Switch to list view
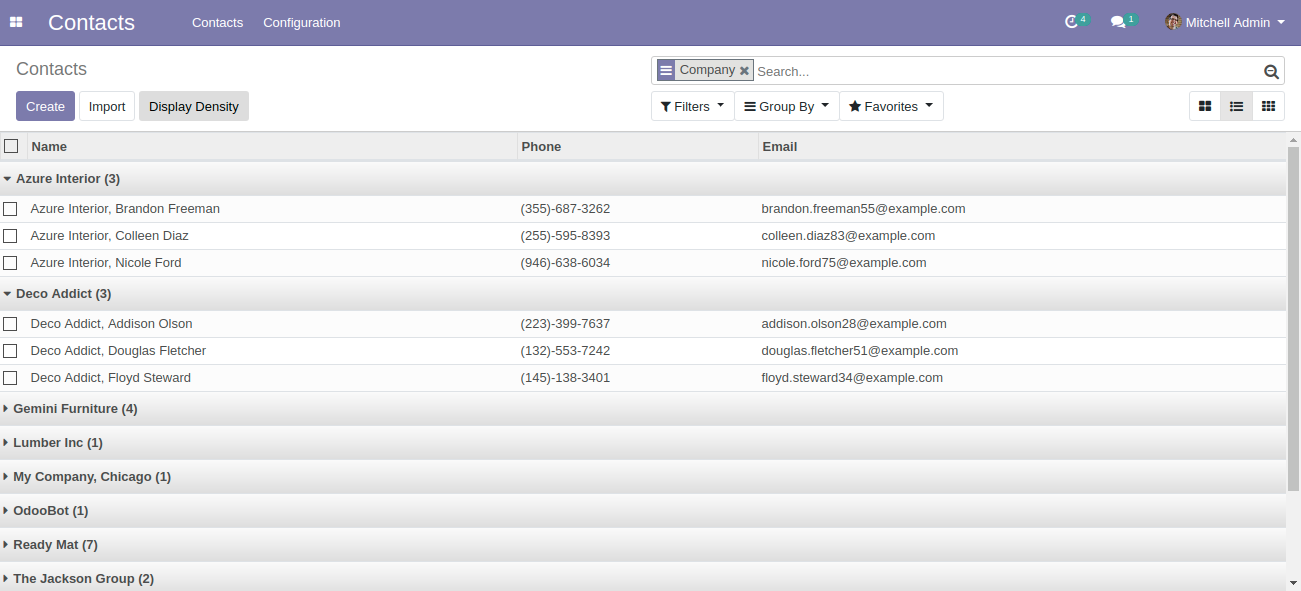Screen dimensions: 1301x591 (1236, 106)
